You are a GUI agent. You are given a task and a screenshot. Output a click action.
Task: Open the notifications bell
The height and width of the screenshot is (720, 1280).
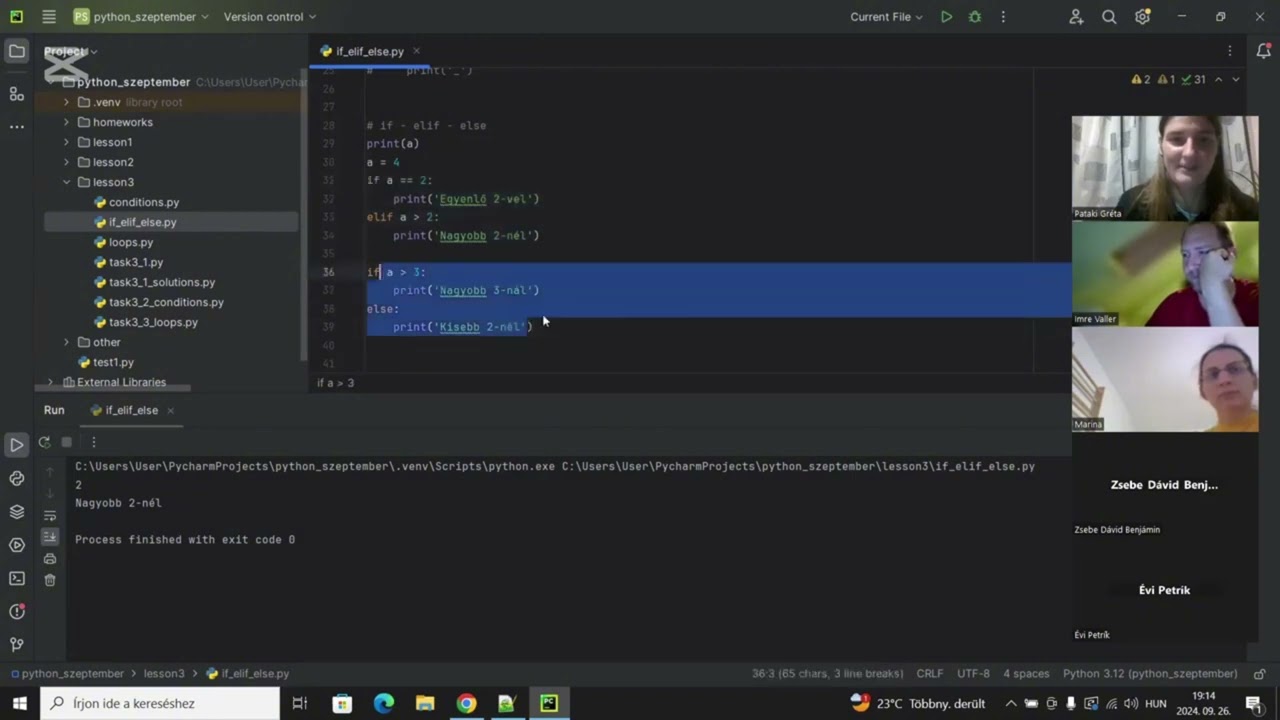[1263, 51]
